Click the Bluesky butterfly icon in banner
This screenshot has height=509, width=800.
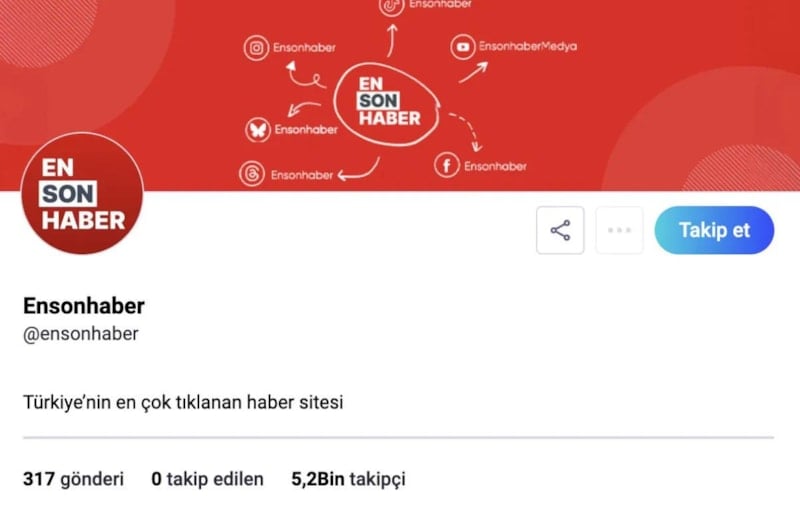[258, 130]
